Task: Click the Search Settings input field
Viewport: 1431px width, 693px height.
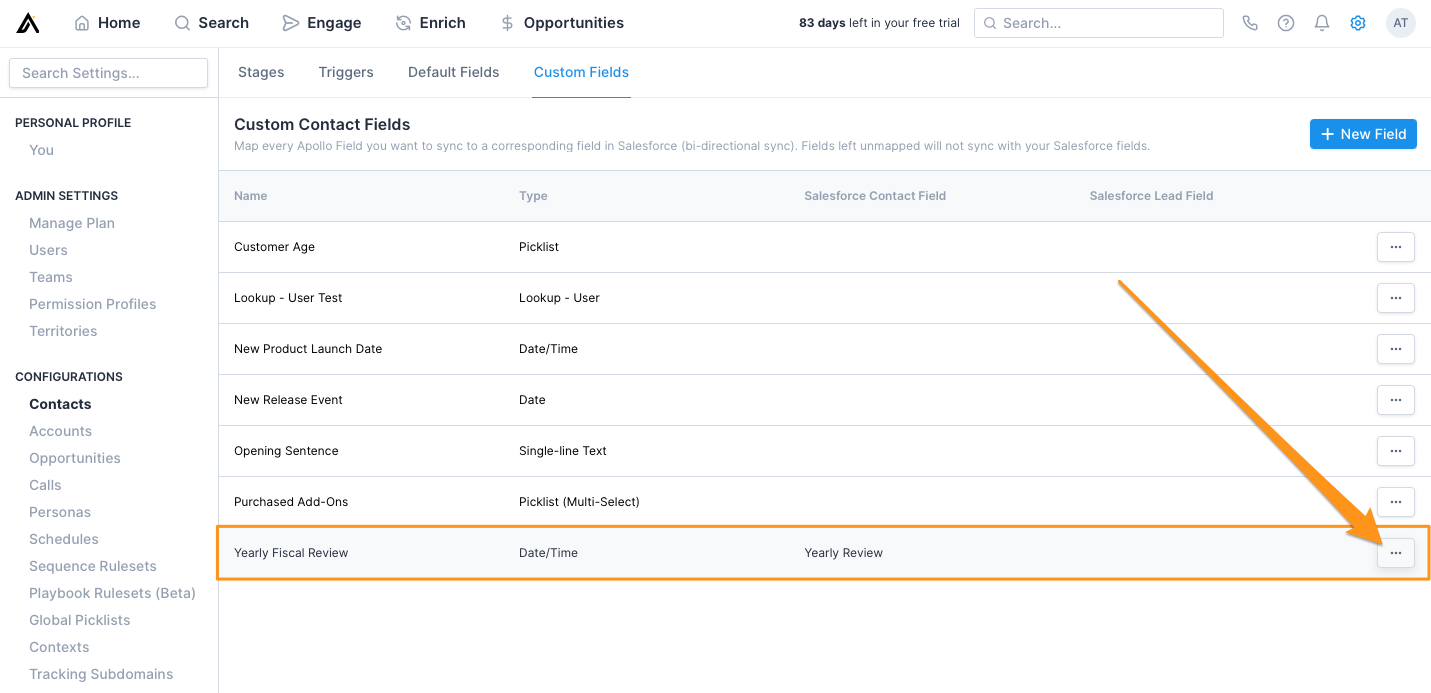Action: pos(107,72)
